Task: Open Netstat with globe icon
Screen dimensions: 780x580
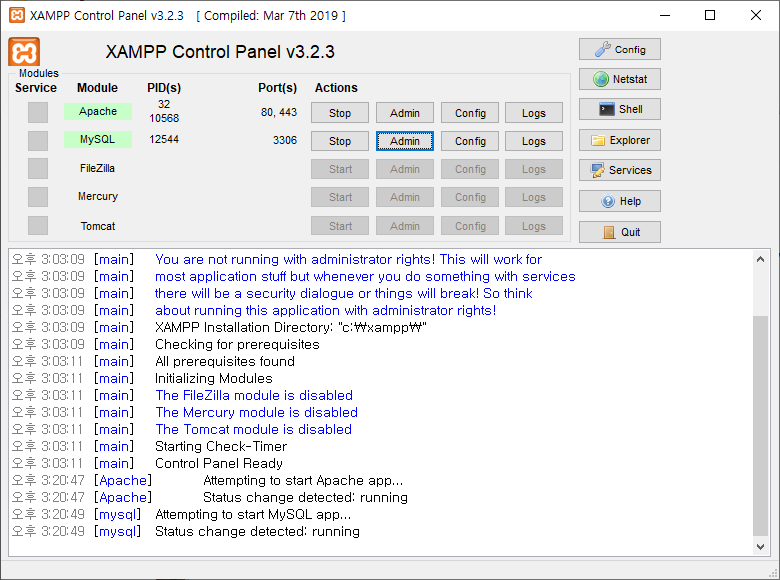Action: pos(620,79)
